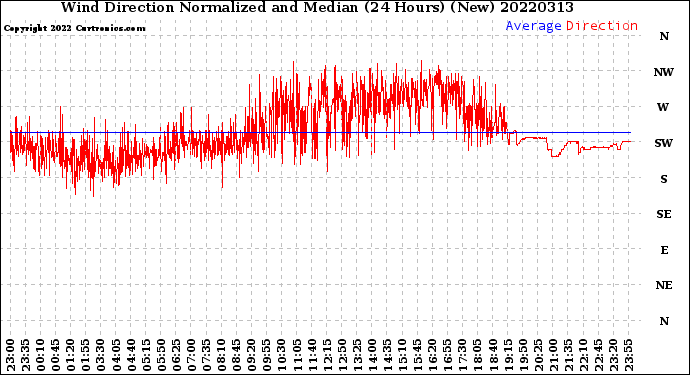
Task: Select the blue 'Average' legend label
Action: (x=533, y=26)
